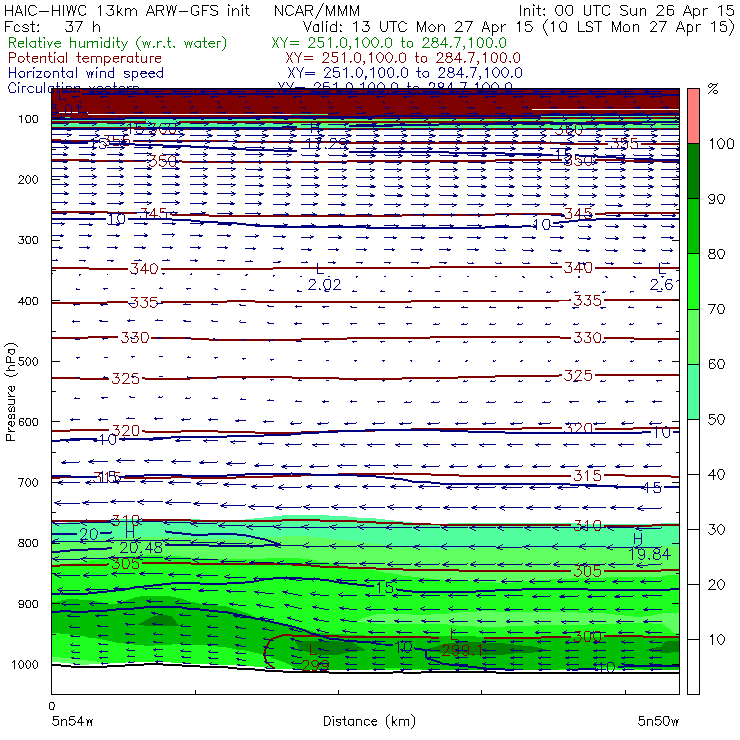Click the blue '19.84' wind maximum value
The image size is (740, 740).
click(649, 554)
